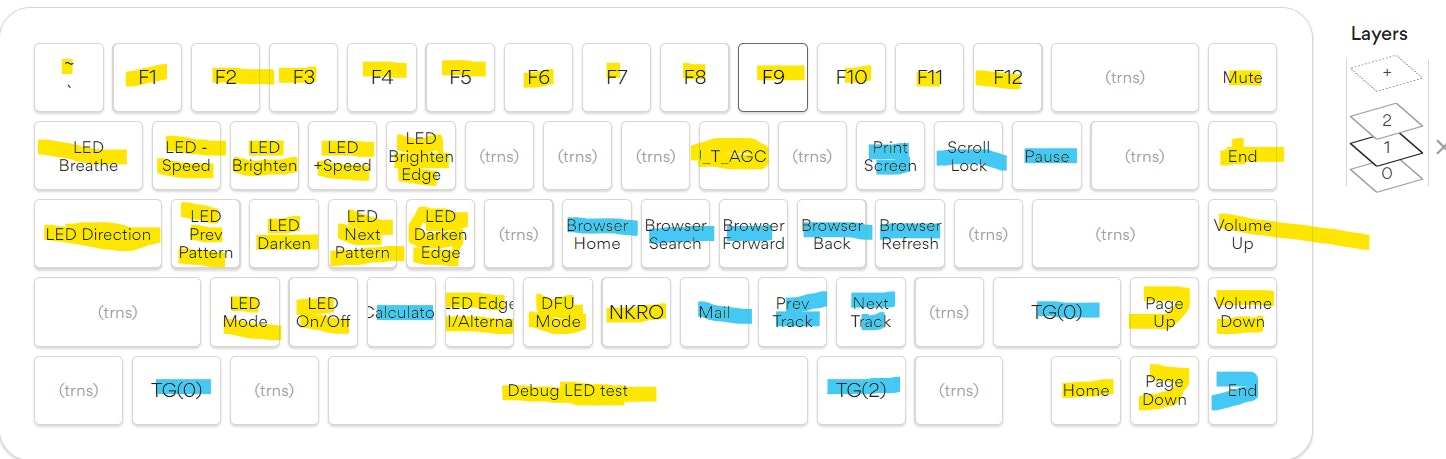Viewport: 1446px width, 459px height.
Task: Select the Volume Up key
Action: click(1242, 234)
